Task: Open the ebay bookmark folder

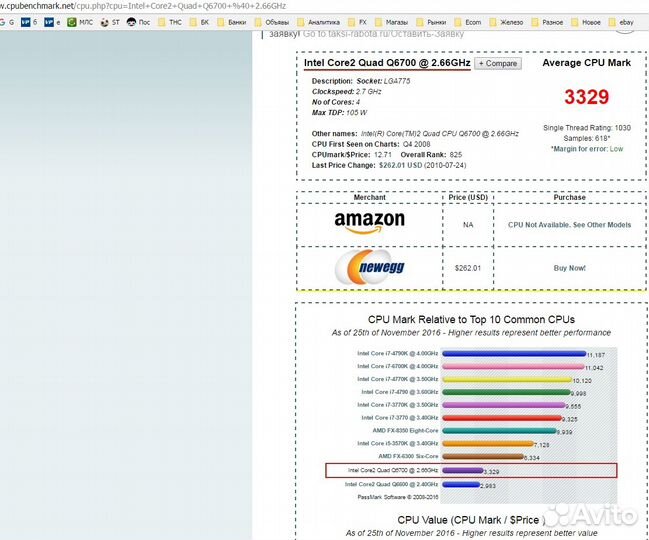Action: (x=621, y=22)
